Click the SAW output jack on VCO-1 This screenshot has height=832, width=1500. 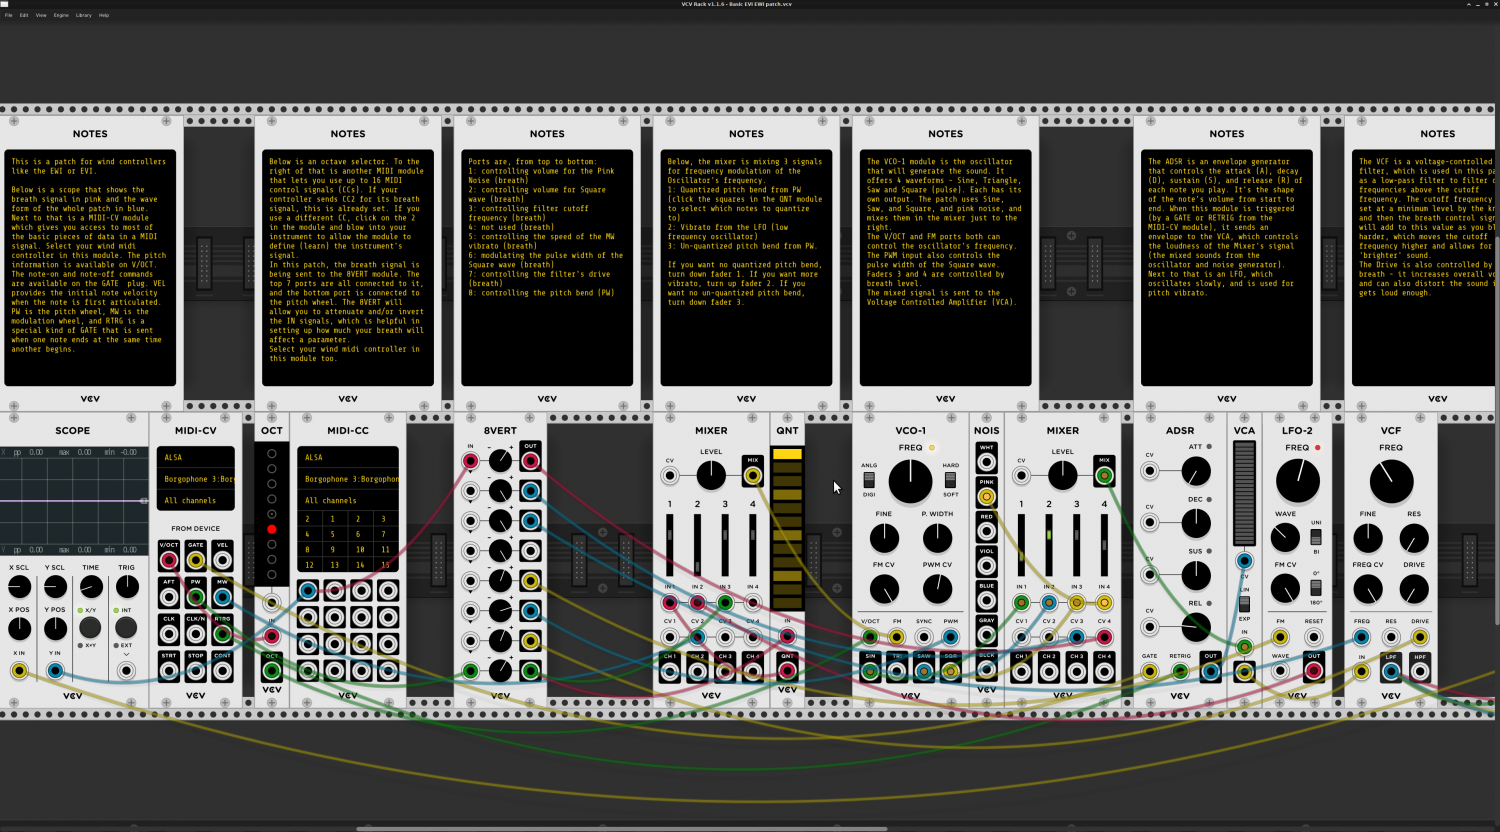click(924, 671)
